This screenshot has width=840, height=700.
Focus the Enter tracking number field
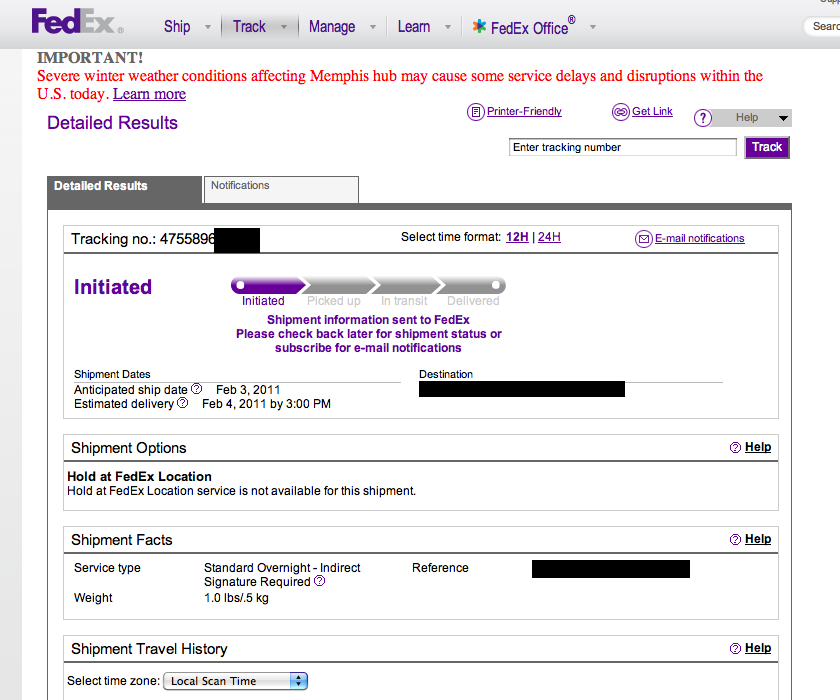coord(622,147)
